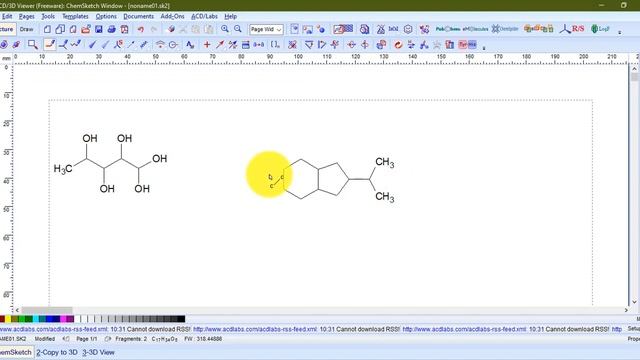Click the red plus charge tool
The width and height of the screenshot is (640, 360).
coord(207,44)
